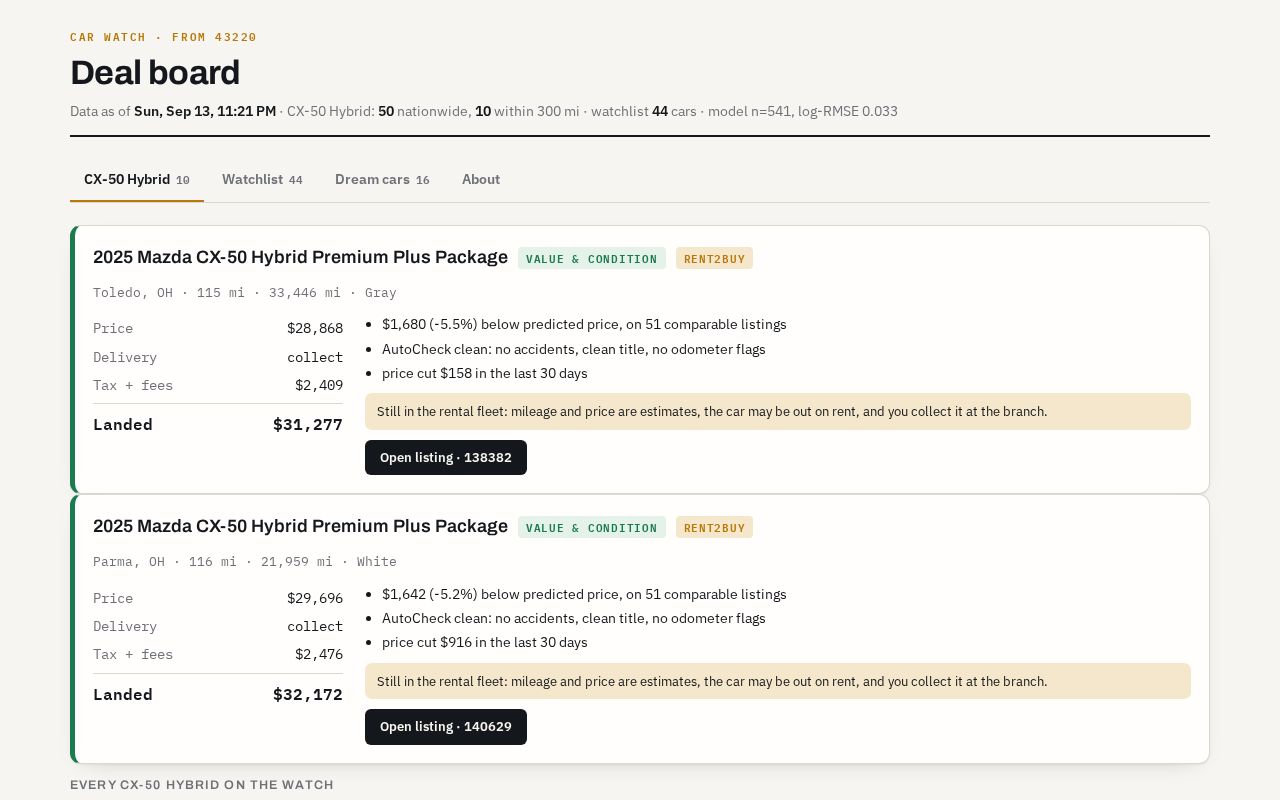Click AutoCheck clean bullet on Parma card

(x=574, y=619)
